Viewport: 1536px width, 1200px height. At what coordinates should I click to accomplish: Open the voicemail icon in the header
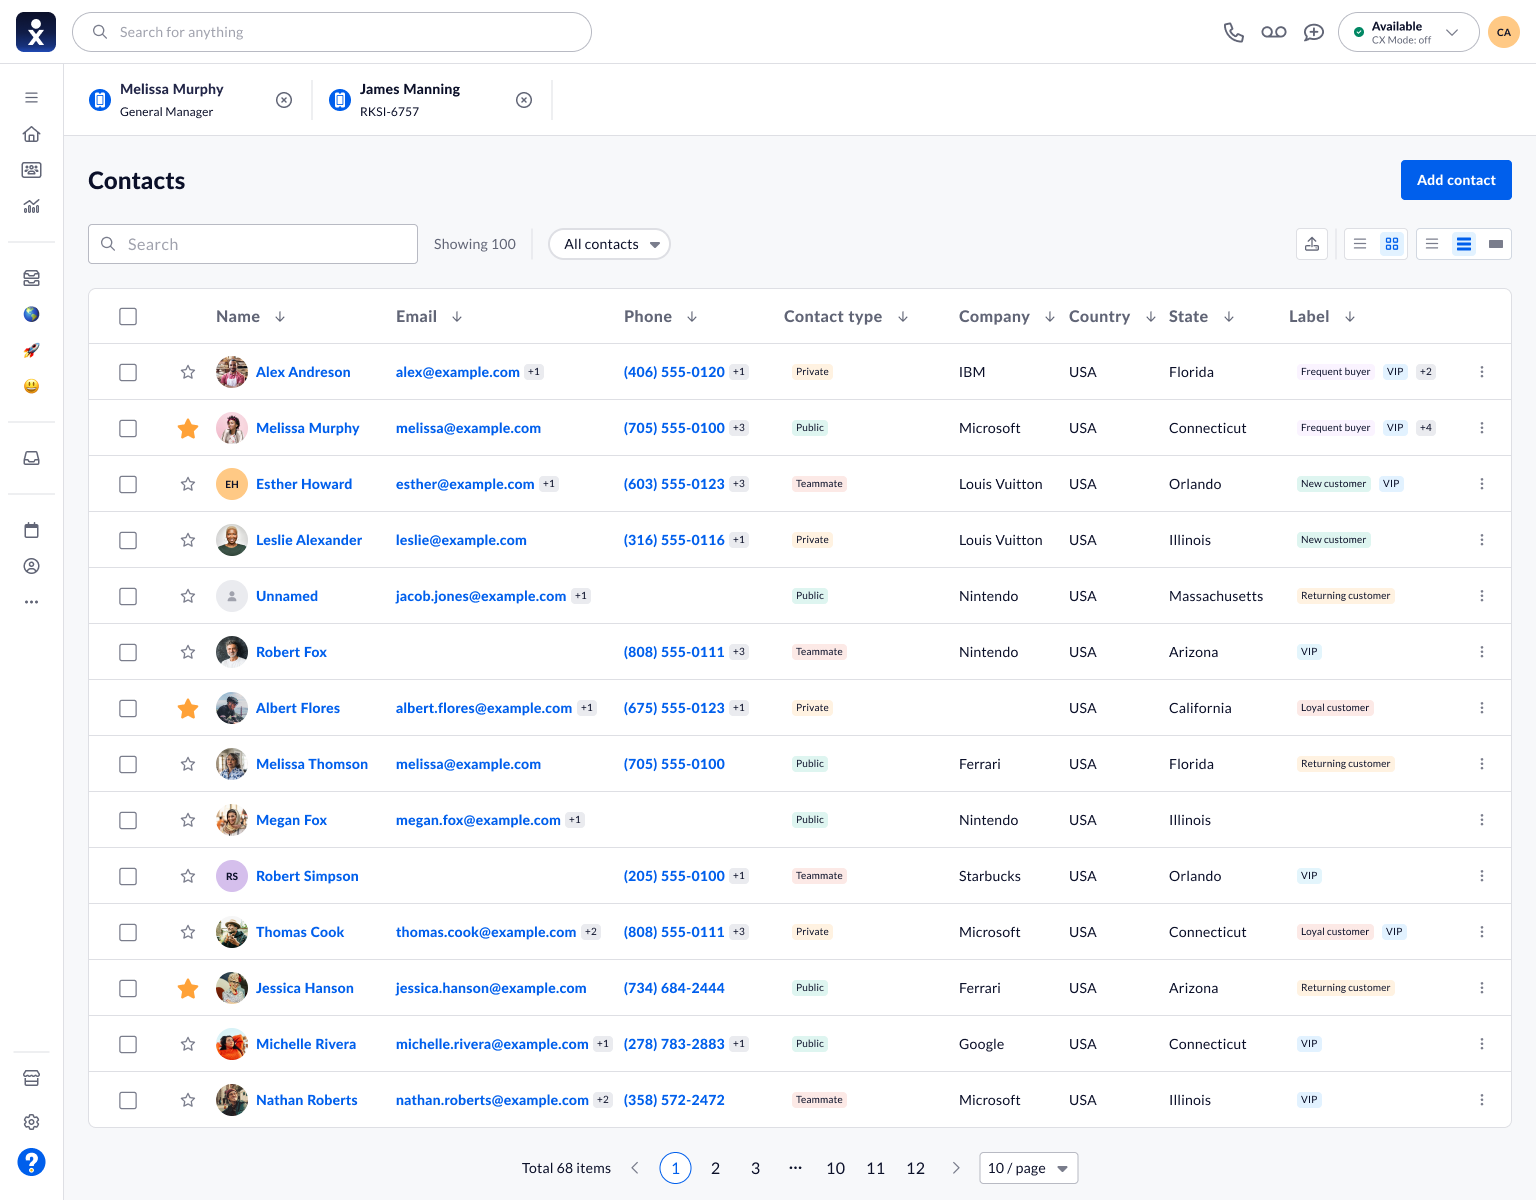[x=1274, y=32]
